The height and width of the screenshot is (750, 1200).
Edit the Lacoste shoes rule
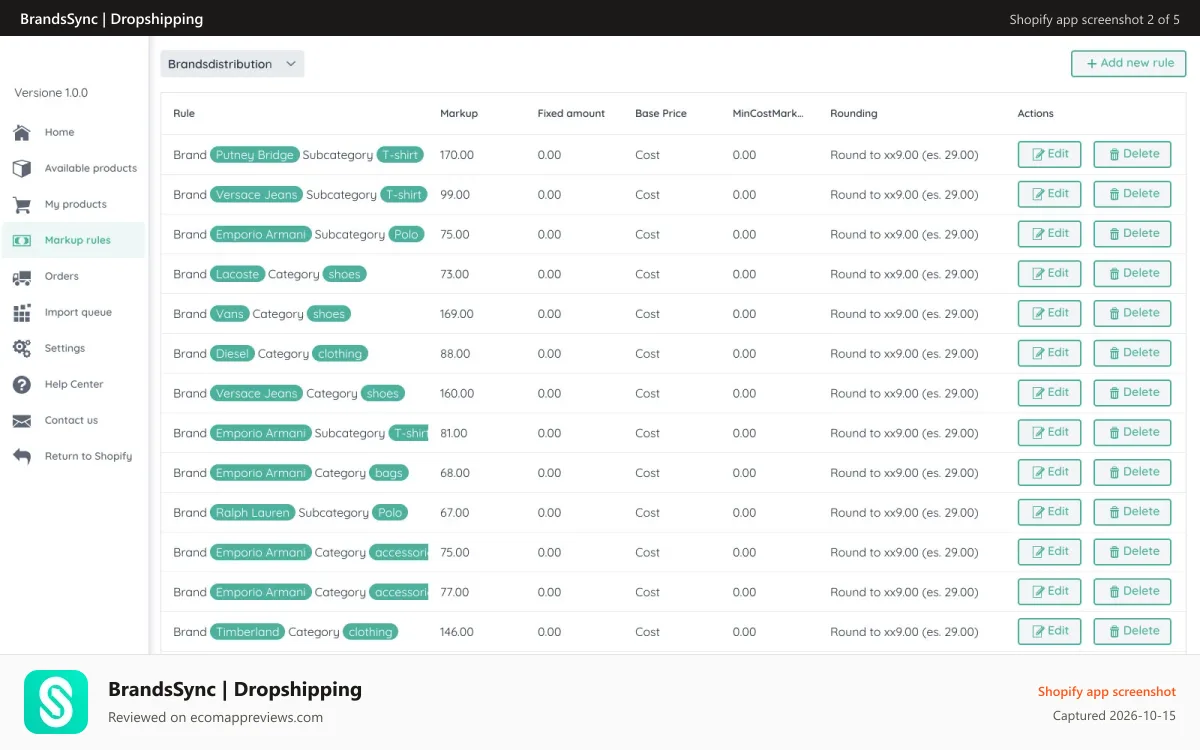point(1050,273)
